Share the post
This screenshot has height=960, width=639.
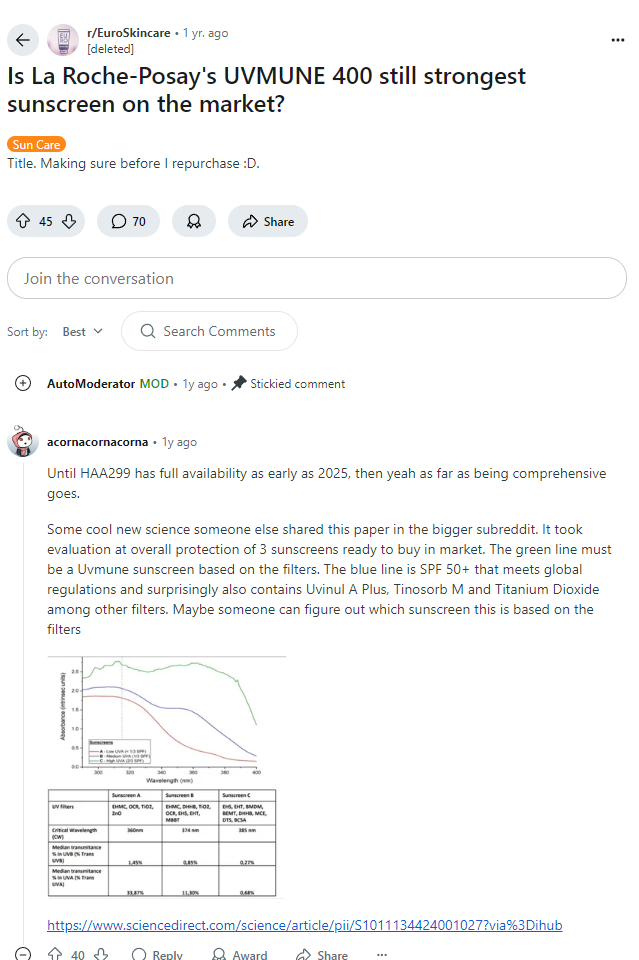coord(267,221)
